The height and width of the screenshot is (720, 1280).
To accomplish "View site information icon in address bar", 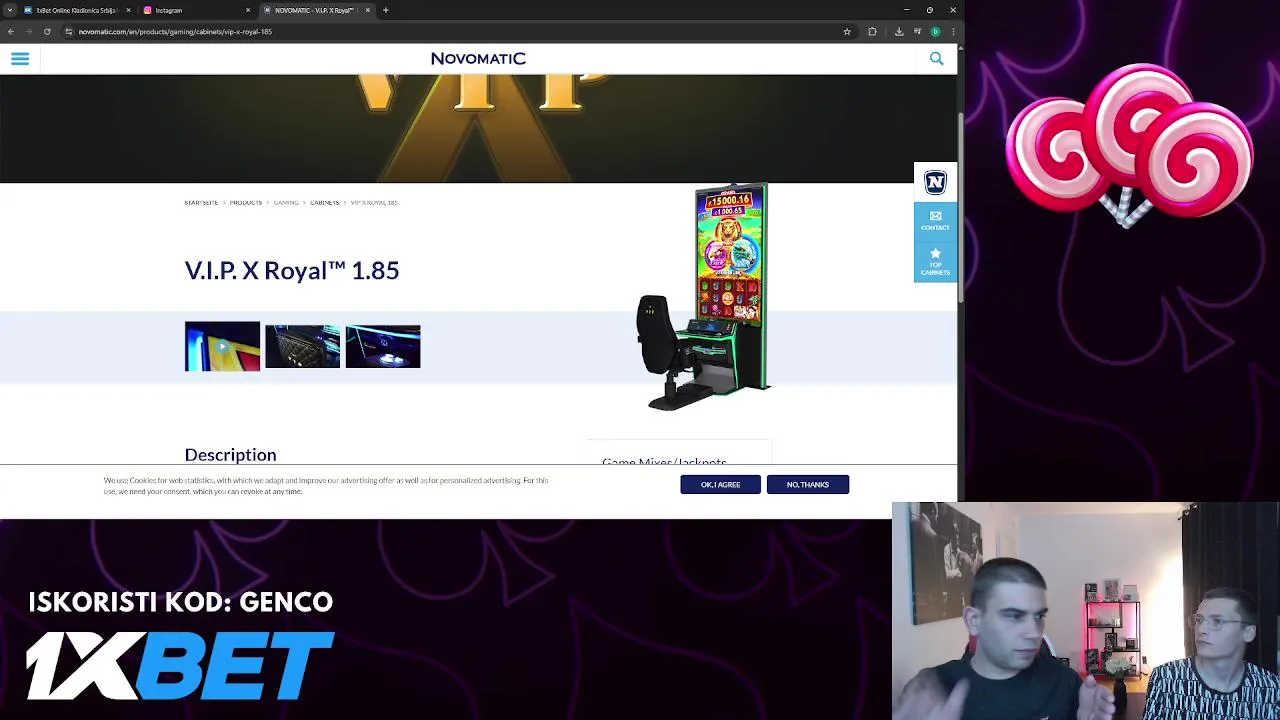I will 68,31.
